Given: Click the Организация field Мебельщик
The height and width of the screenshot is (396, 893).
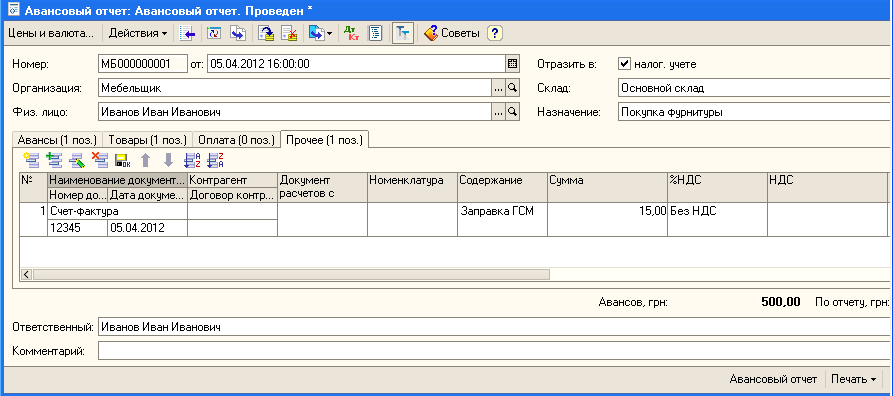Looking at the screenshot, I should coord(294,88).
